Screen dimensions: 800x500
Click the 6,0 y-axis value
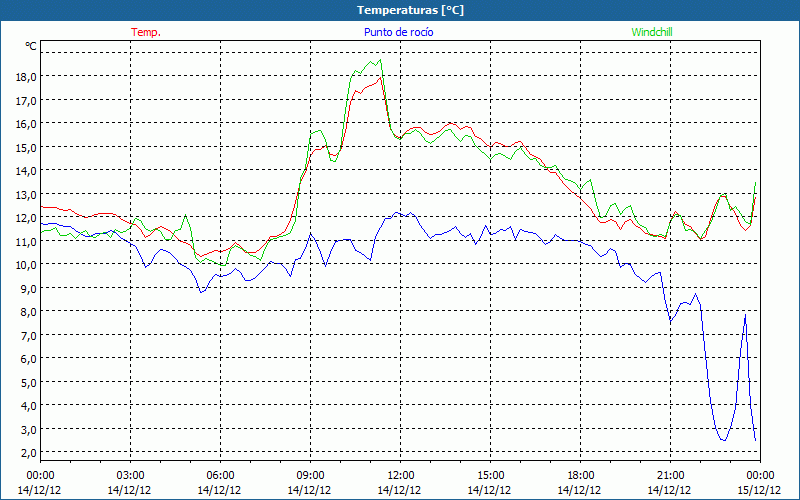click(29, 358)
